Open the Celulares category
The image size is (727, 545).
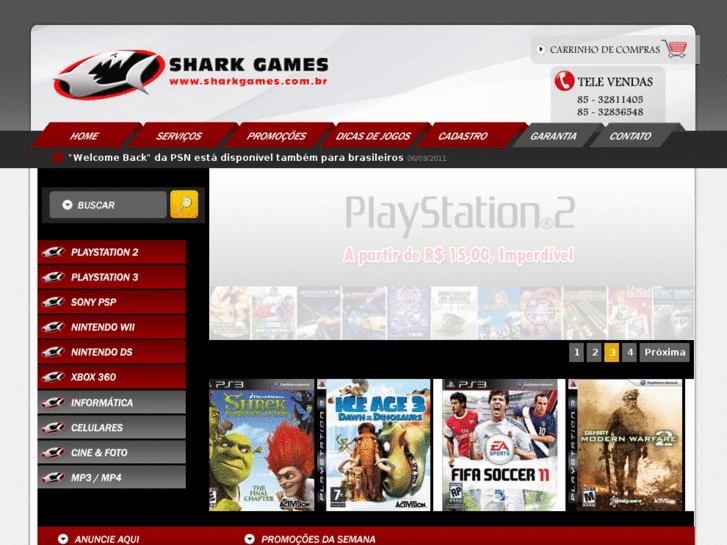pyautogui.click(x=112, y=428)
